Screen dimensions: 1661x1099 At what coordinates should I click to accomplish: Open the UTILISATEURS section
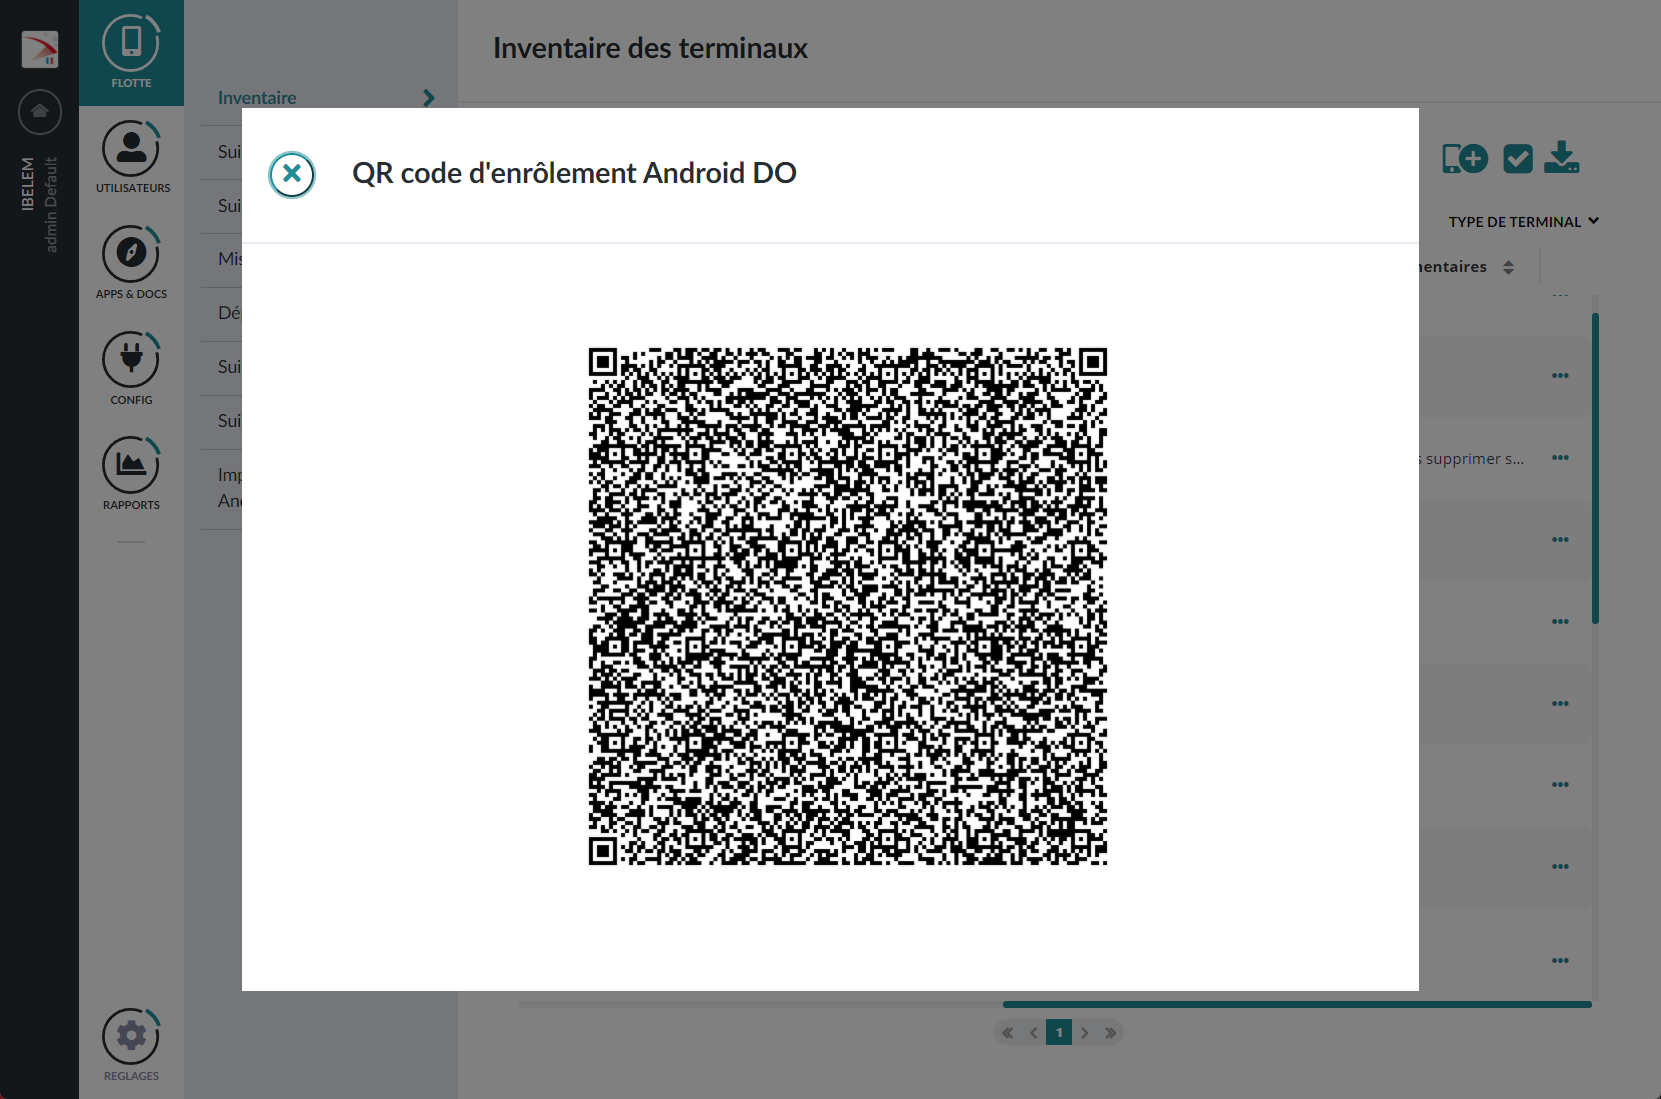tap(132, 157)
